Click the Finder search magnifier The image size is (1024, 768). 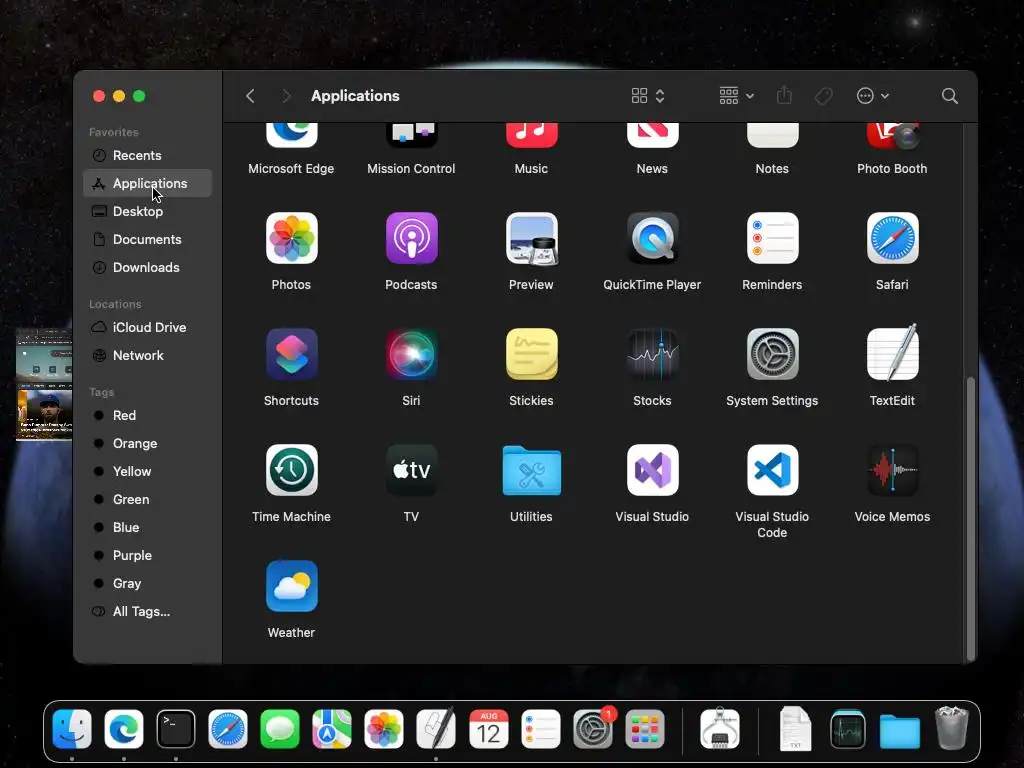[950, 96]
